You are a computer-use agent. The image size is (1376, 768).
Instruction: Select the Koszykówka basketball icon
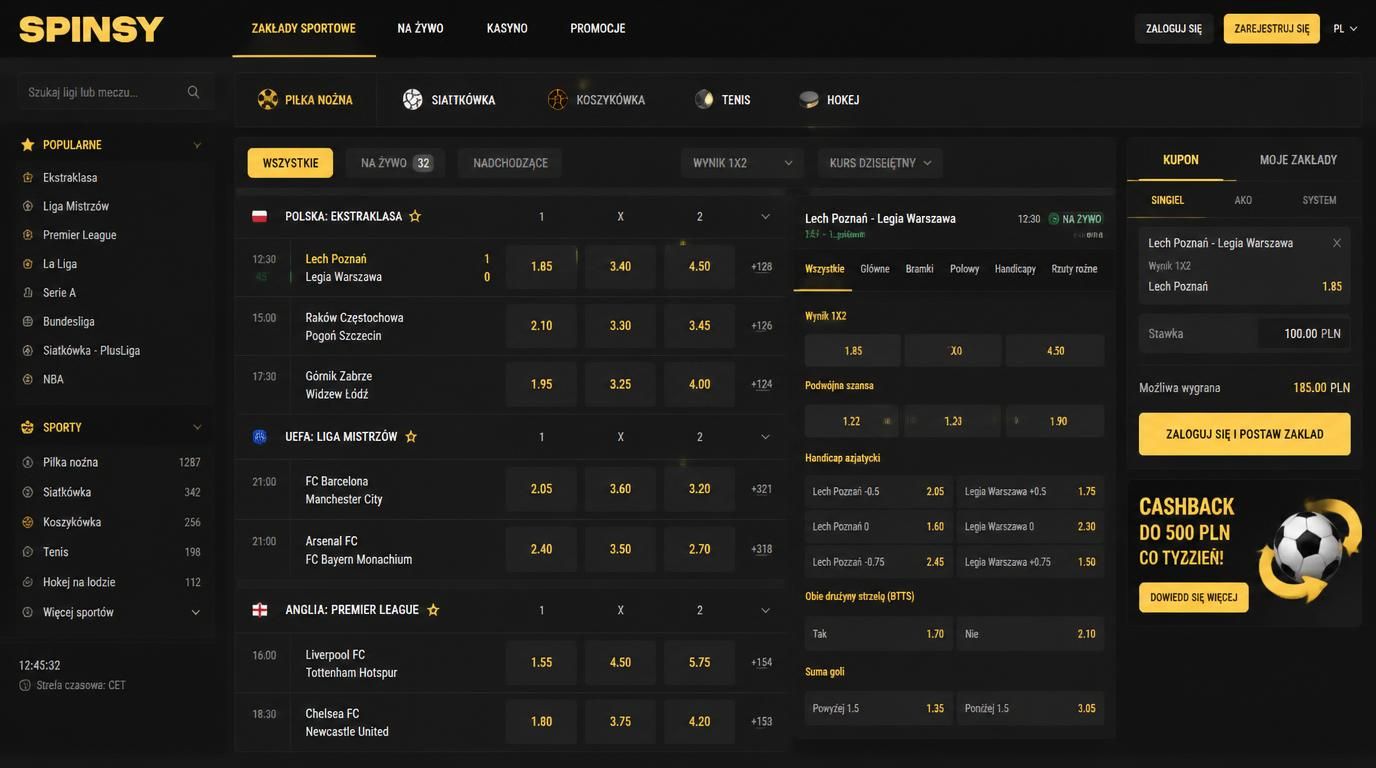(558, 99)
